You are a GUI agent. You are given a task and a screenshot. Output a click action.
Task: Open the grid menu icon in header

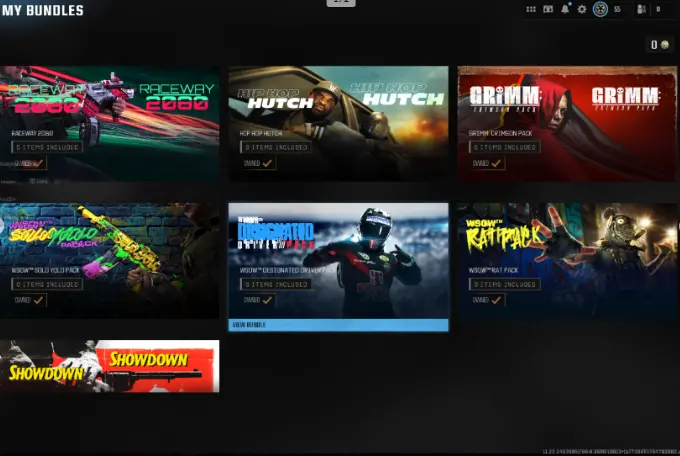531,9
